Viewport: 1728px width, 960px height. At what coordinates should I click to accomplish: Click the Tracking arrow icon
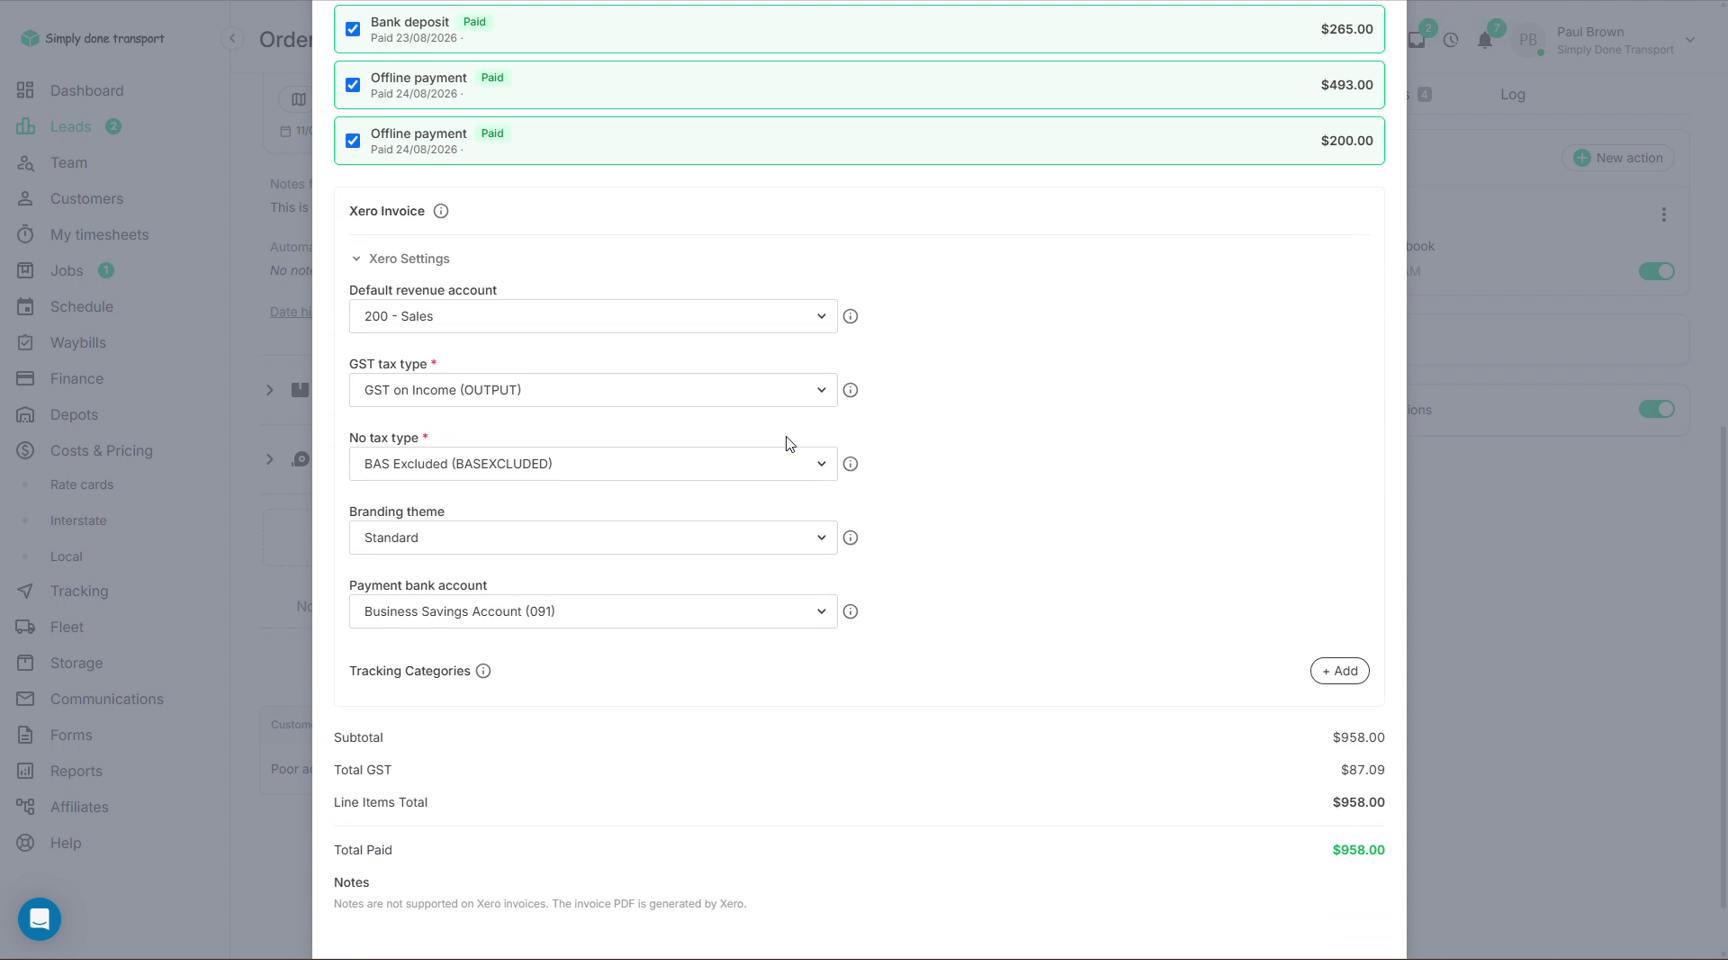click(25, 591)
